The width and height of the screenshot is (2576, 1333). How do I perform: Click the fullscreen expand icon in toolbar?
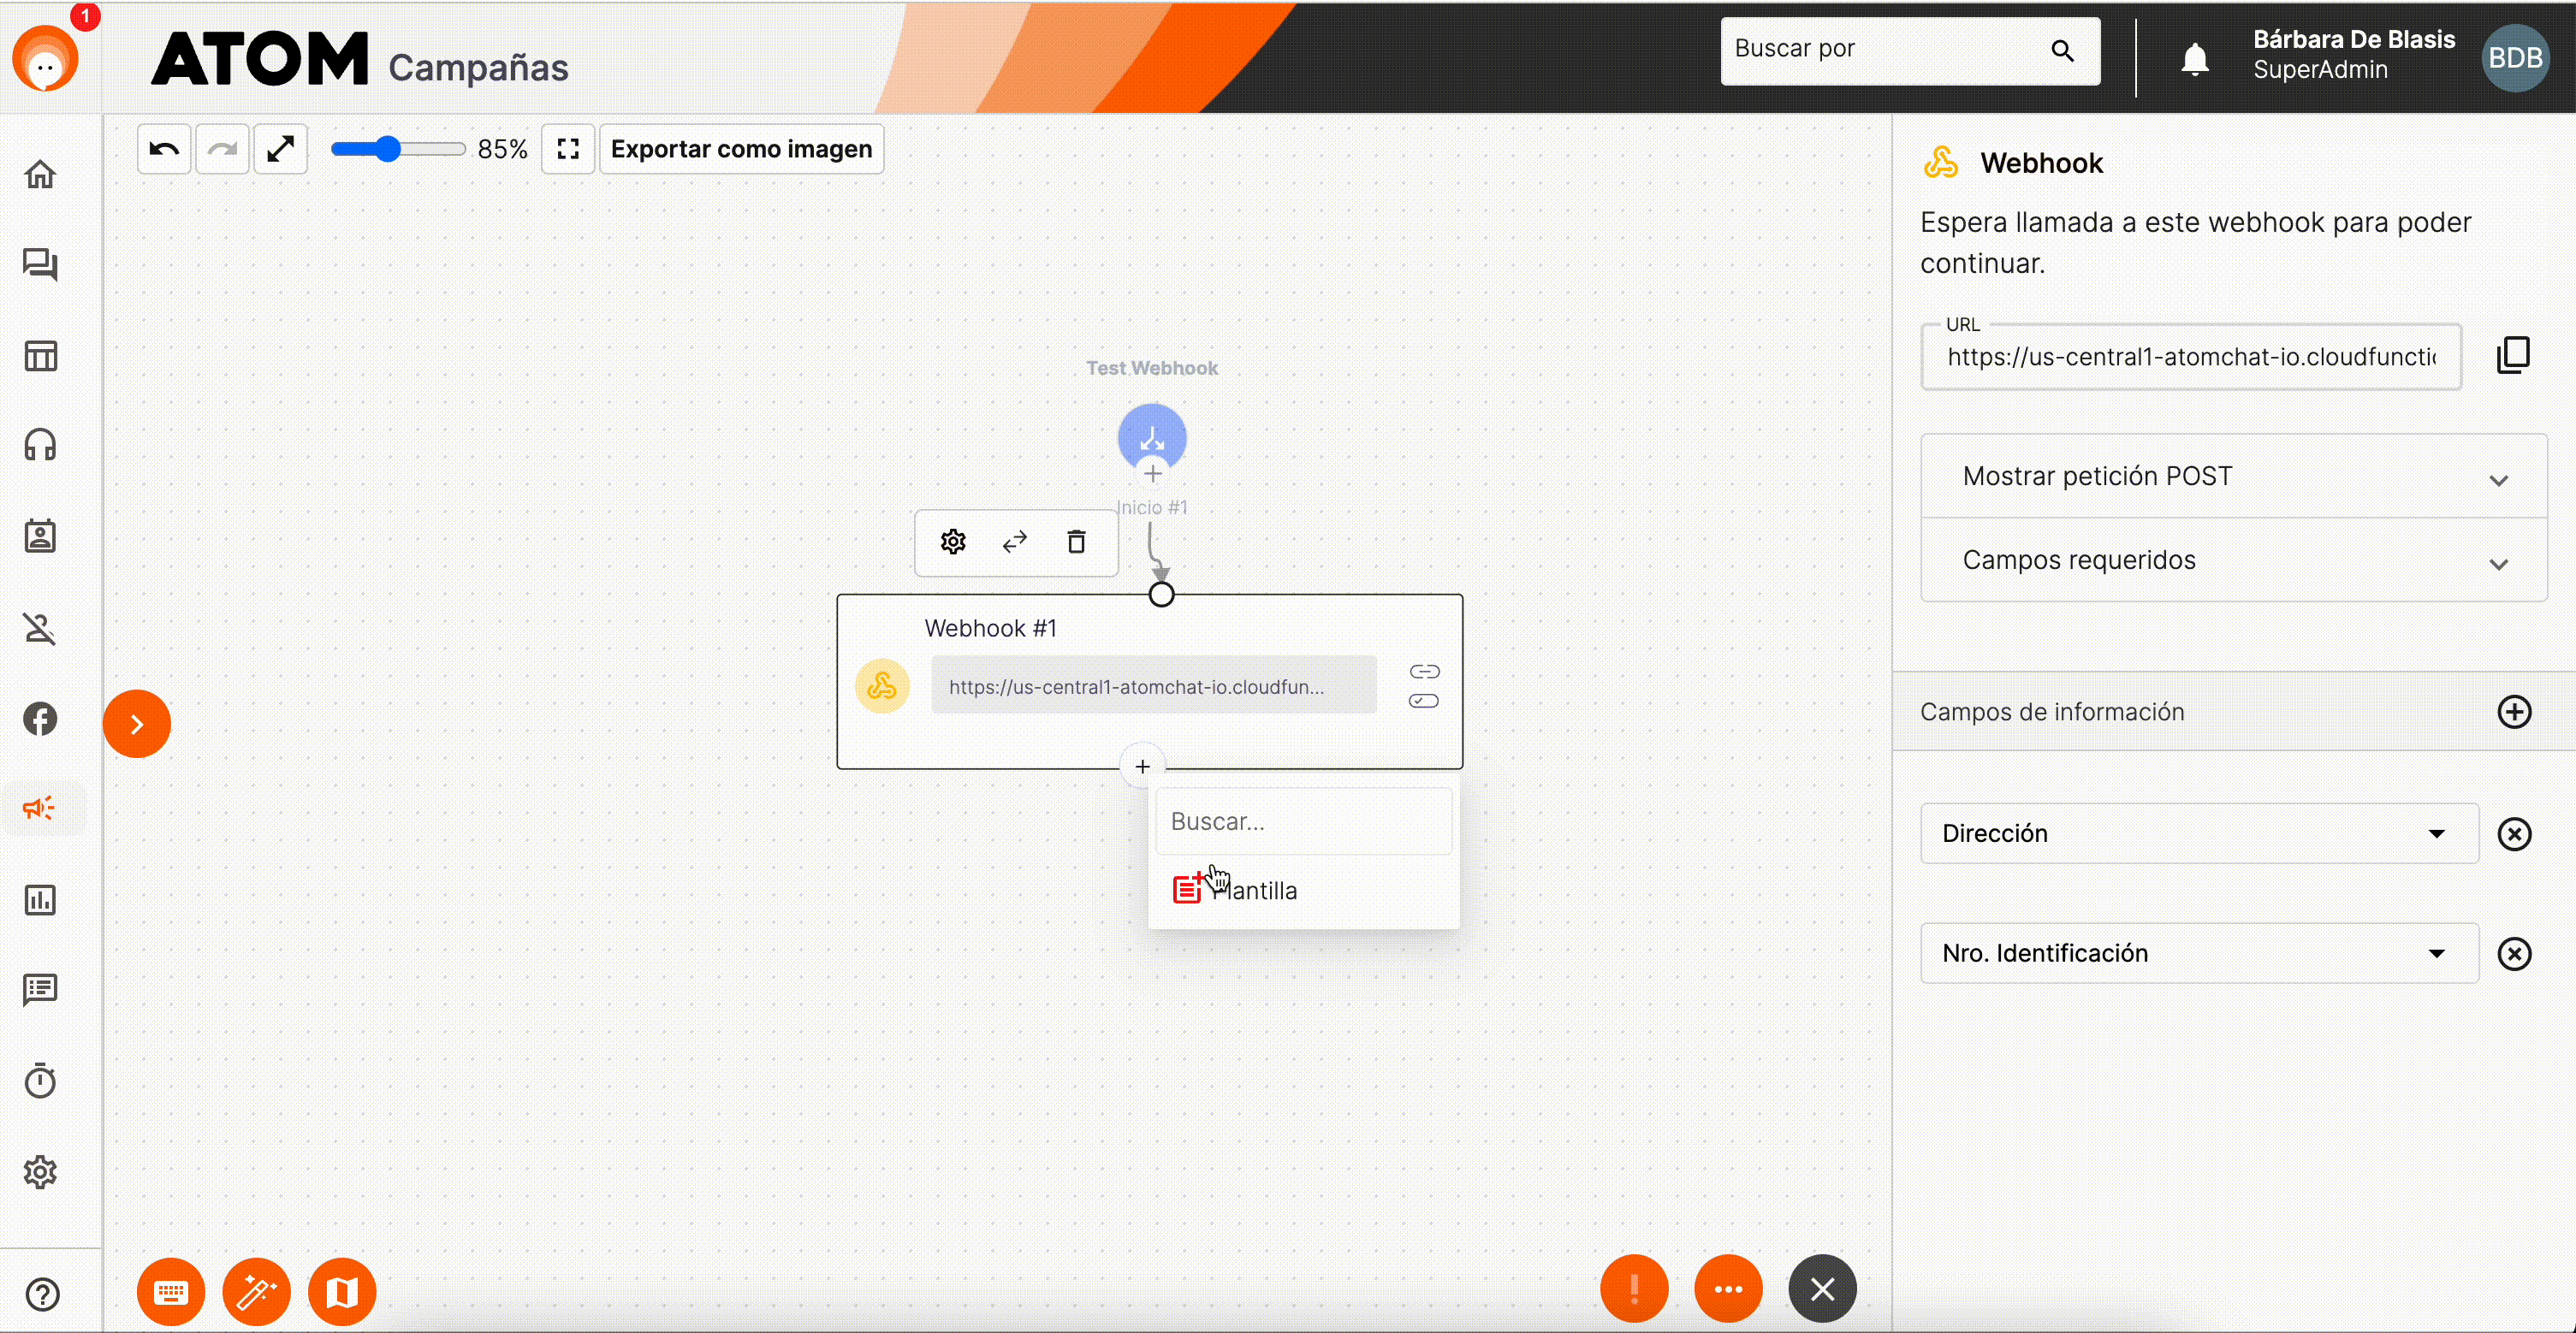click(x=570, y=150)
